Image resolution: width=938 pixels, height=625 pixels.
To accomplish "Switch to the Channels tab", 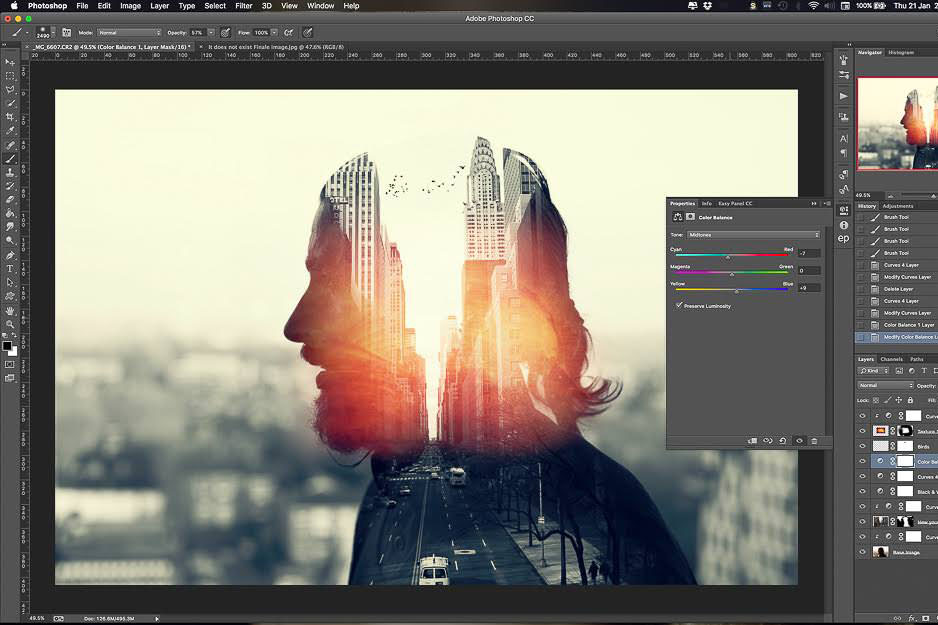I will pyautogui.click(x=891, y=359).
